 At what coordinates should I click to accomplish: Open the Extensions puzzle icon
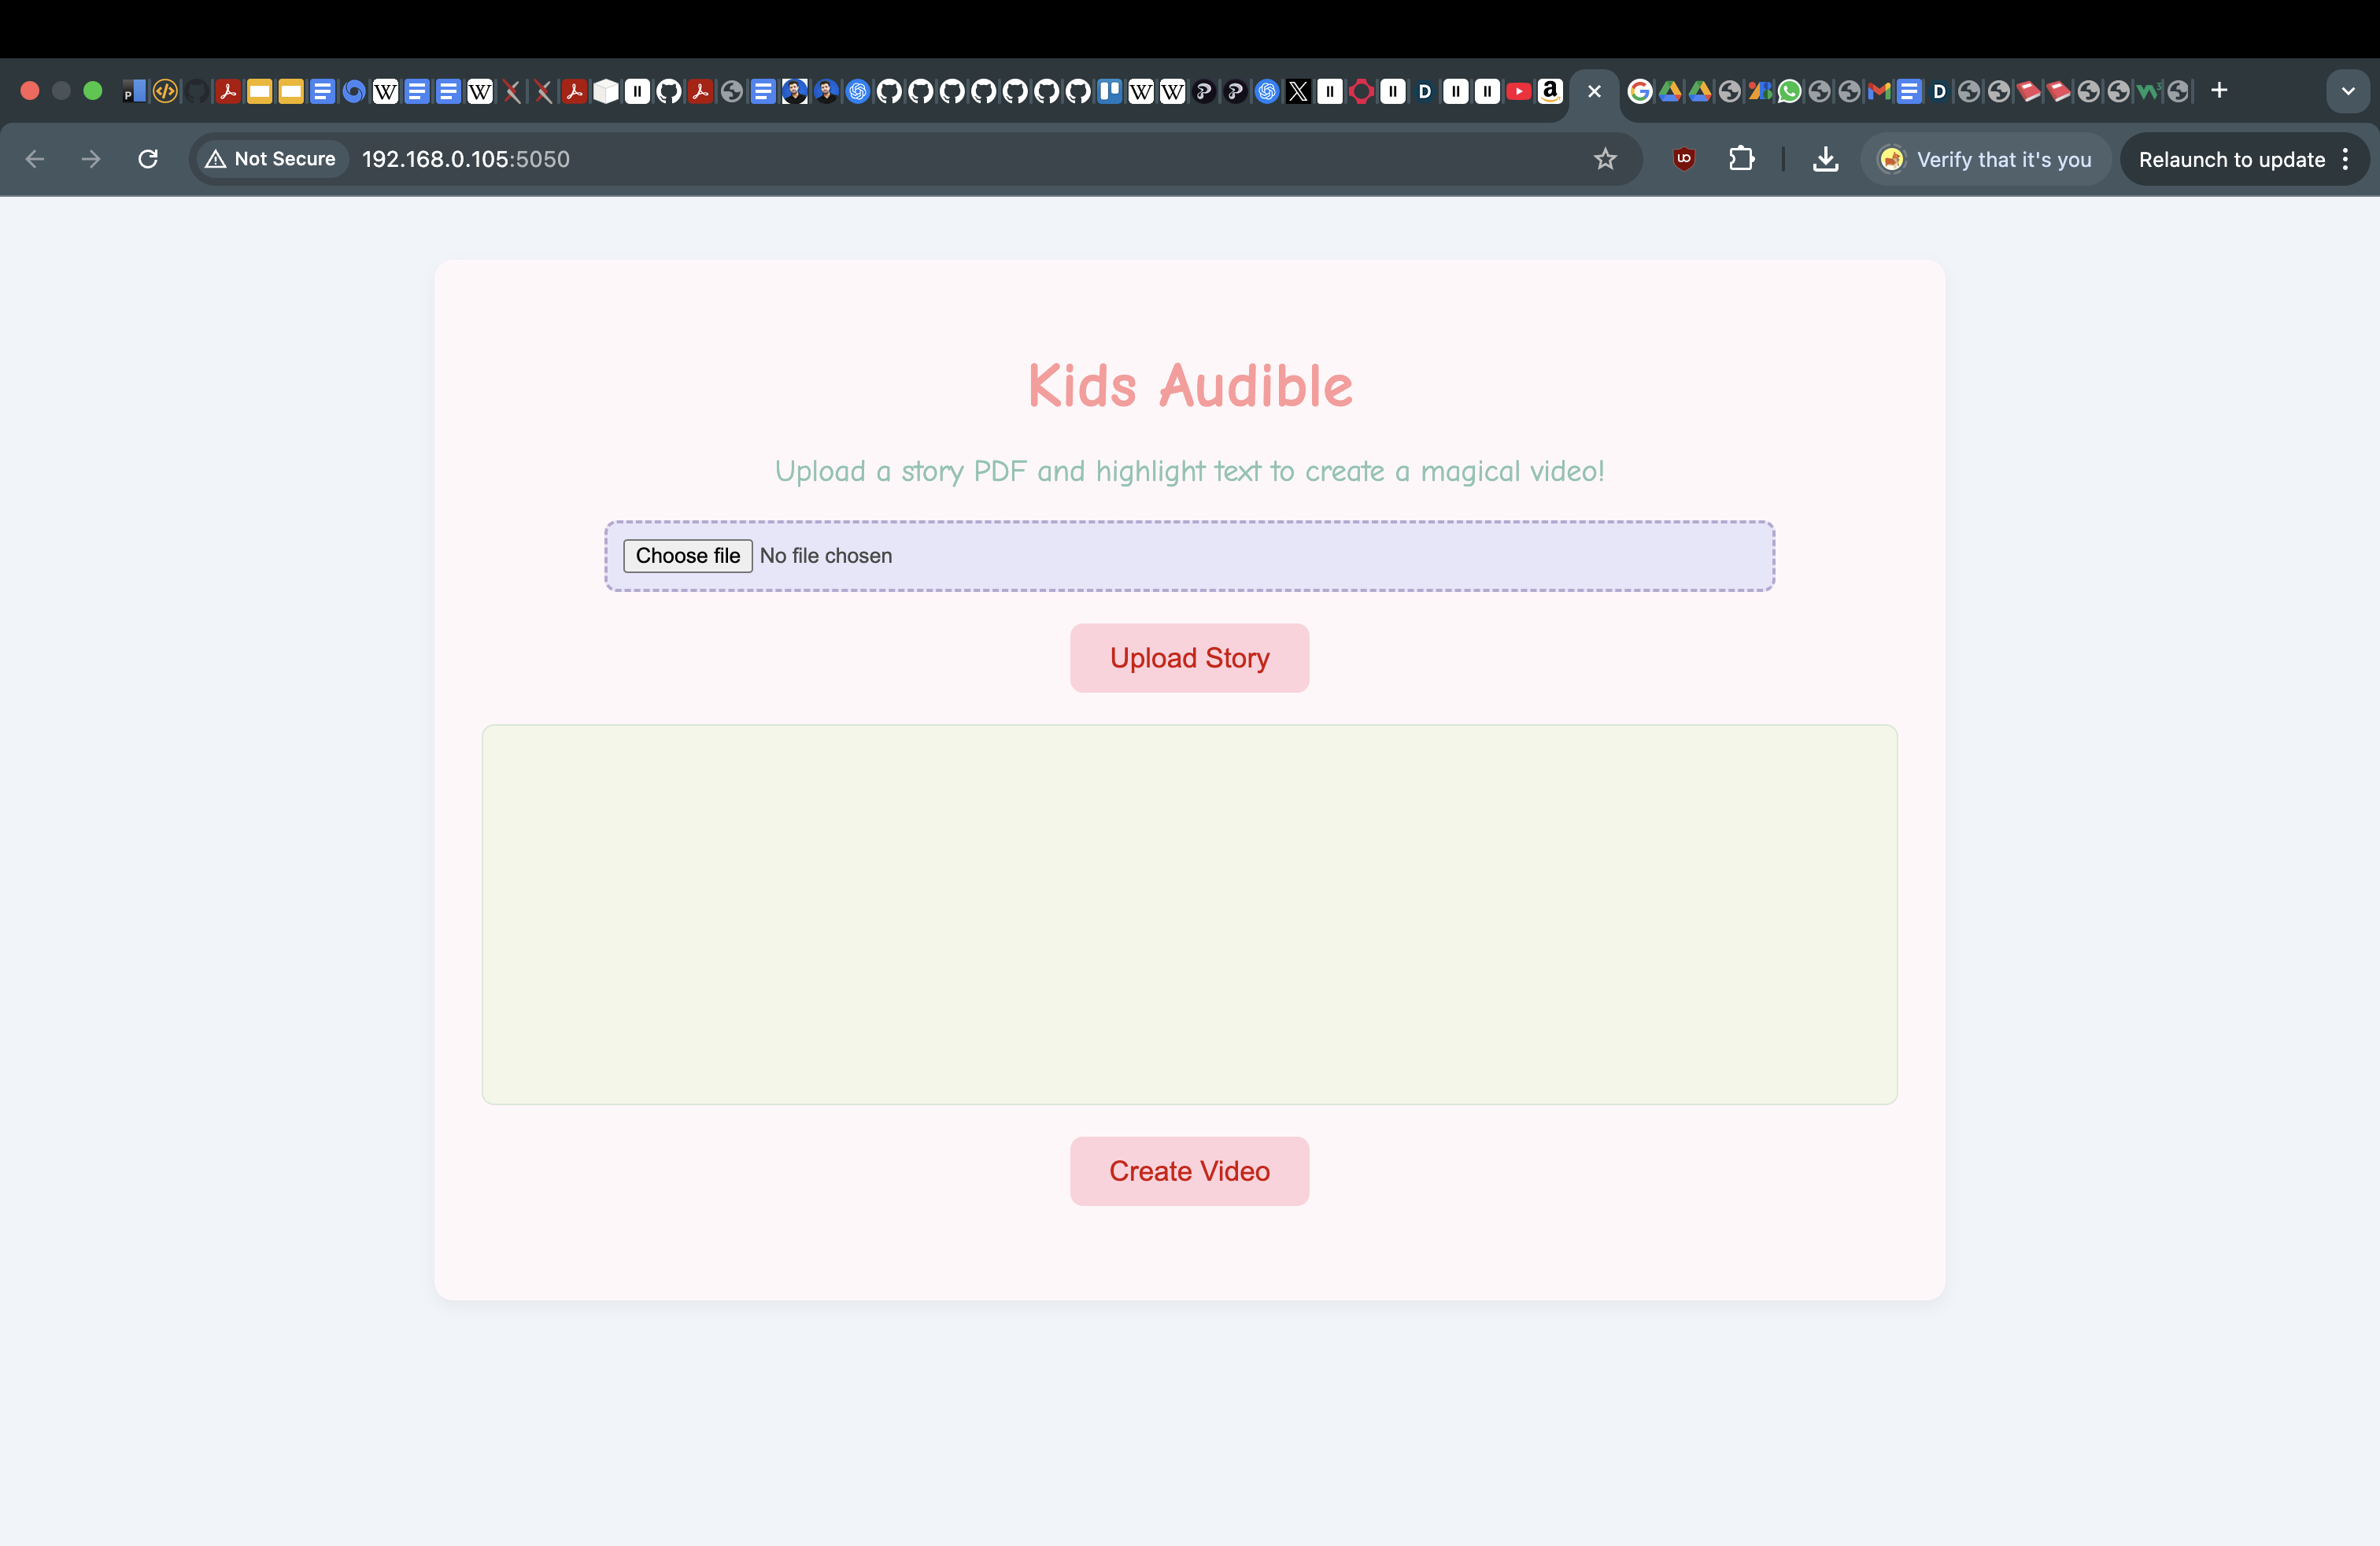tap(1741, 159)
